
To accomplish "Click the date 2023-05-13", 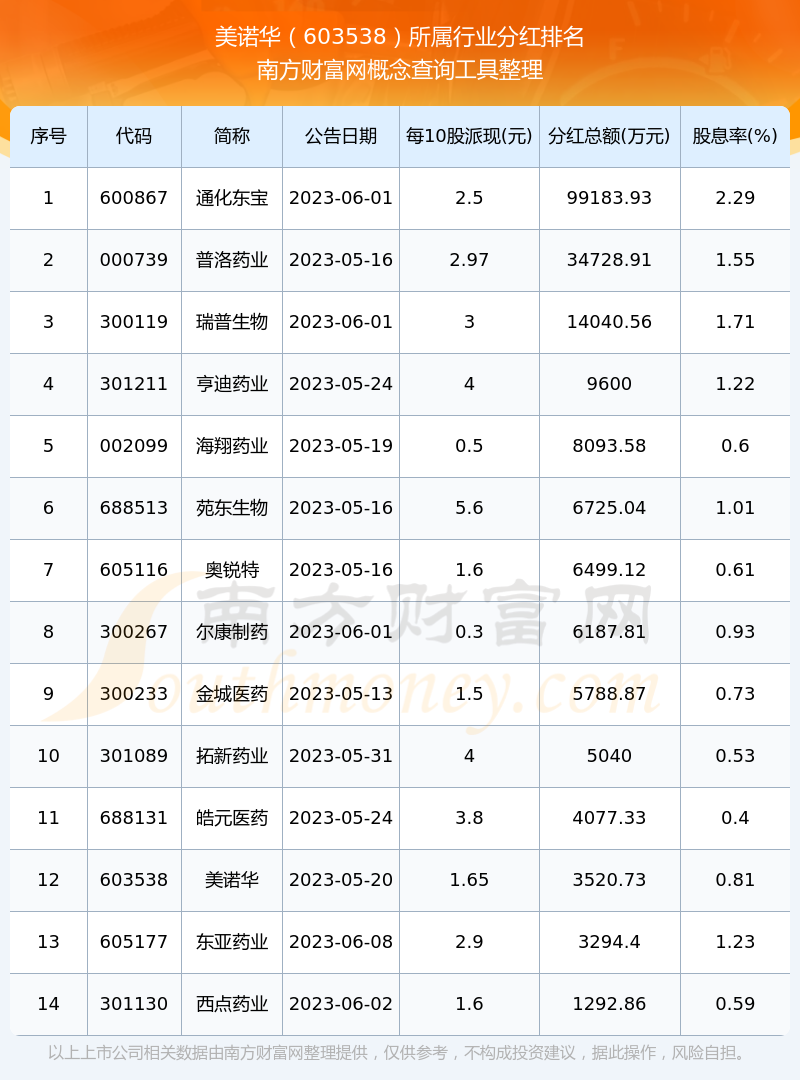I will point(341,694).
